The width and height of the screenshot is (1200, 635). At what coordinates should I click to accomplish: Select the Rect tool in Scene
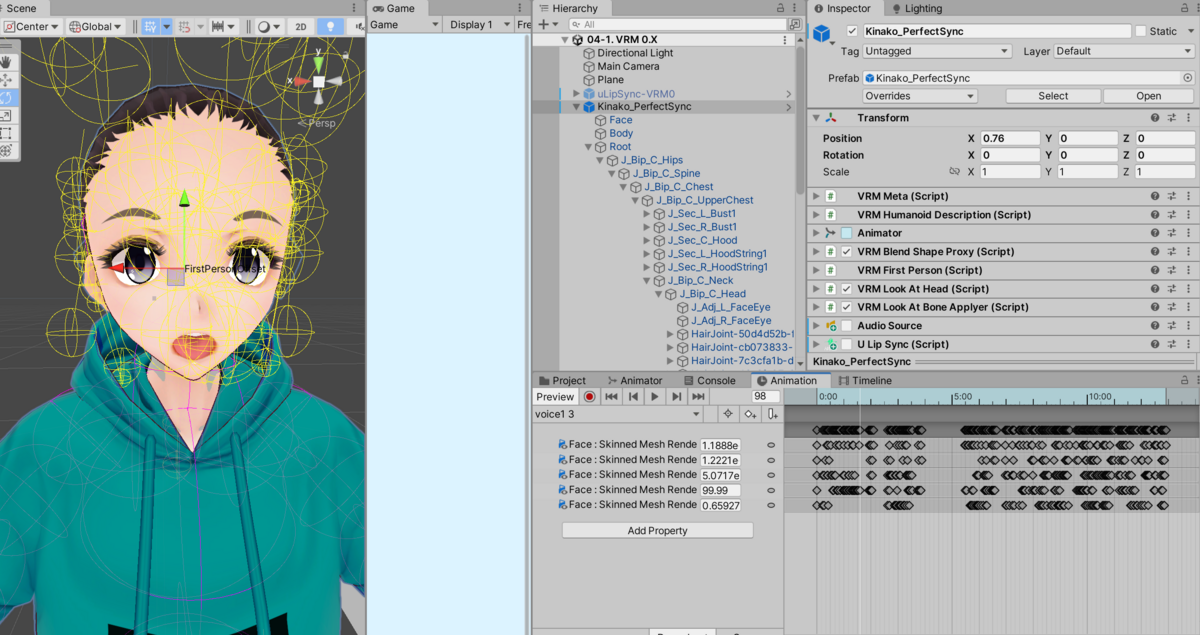7,132
